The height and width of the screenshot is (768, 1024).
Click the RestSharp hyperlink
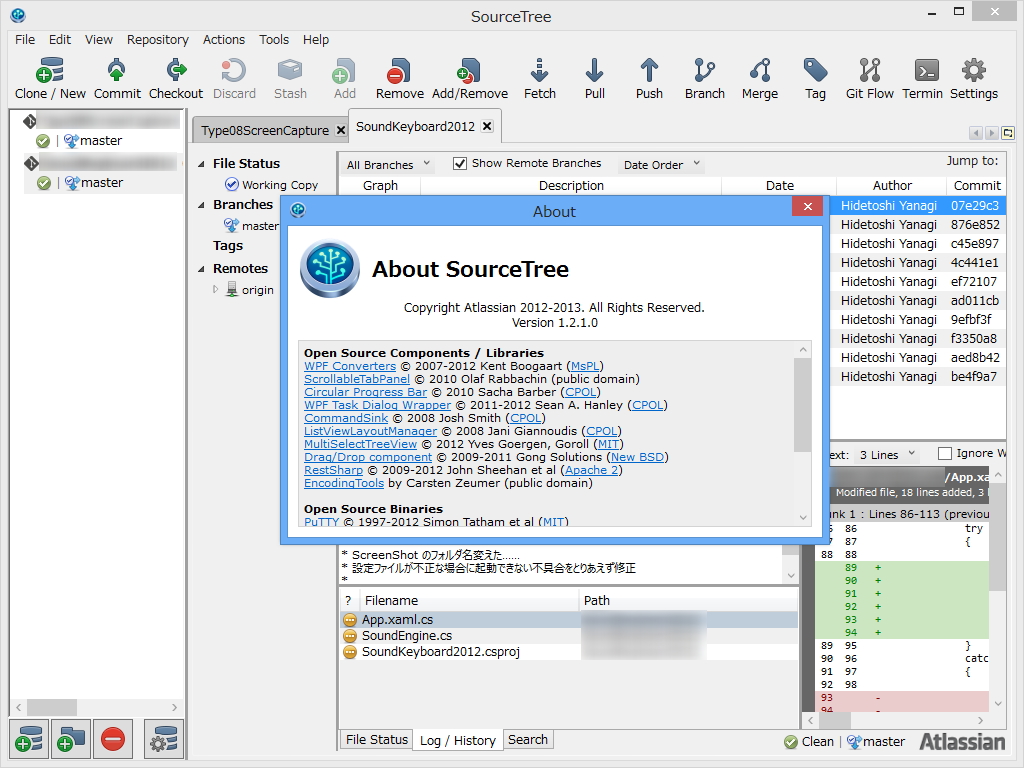pos(333,470)
